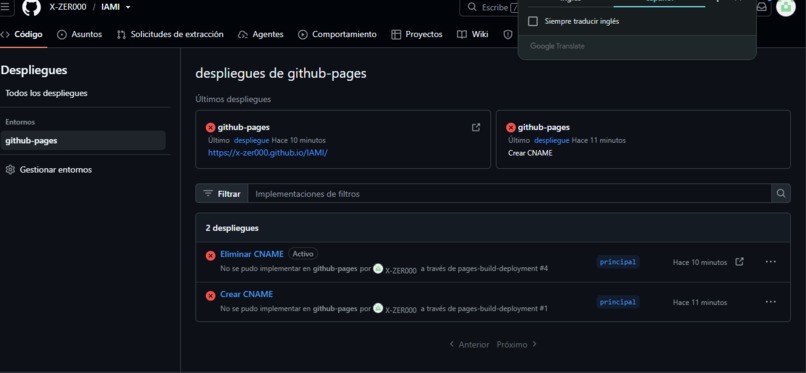Go to the GitHub Octocat home logo

coord(31,7)
